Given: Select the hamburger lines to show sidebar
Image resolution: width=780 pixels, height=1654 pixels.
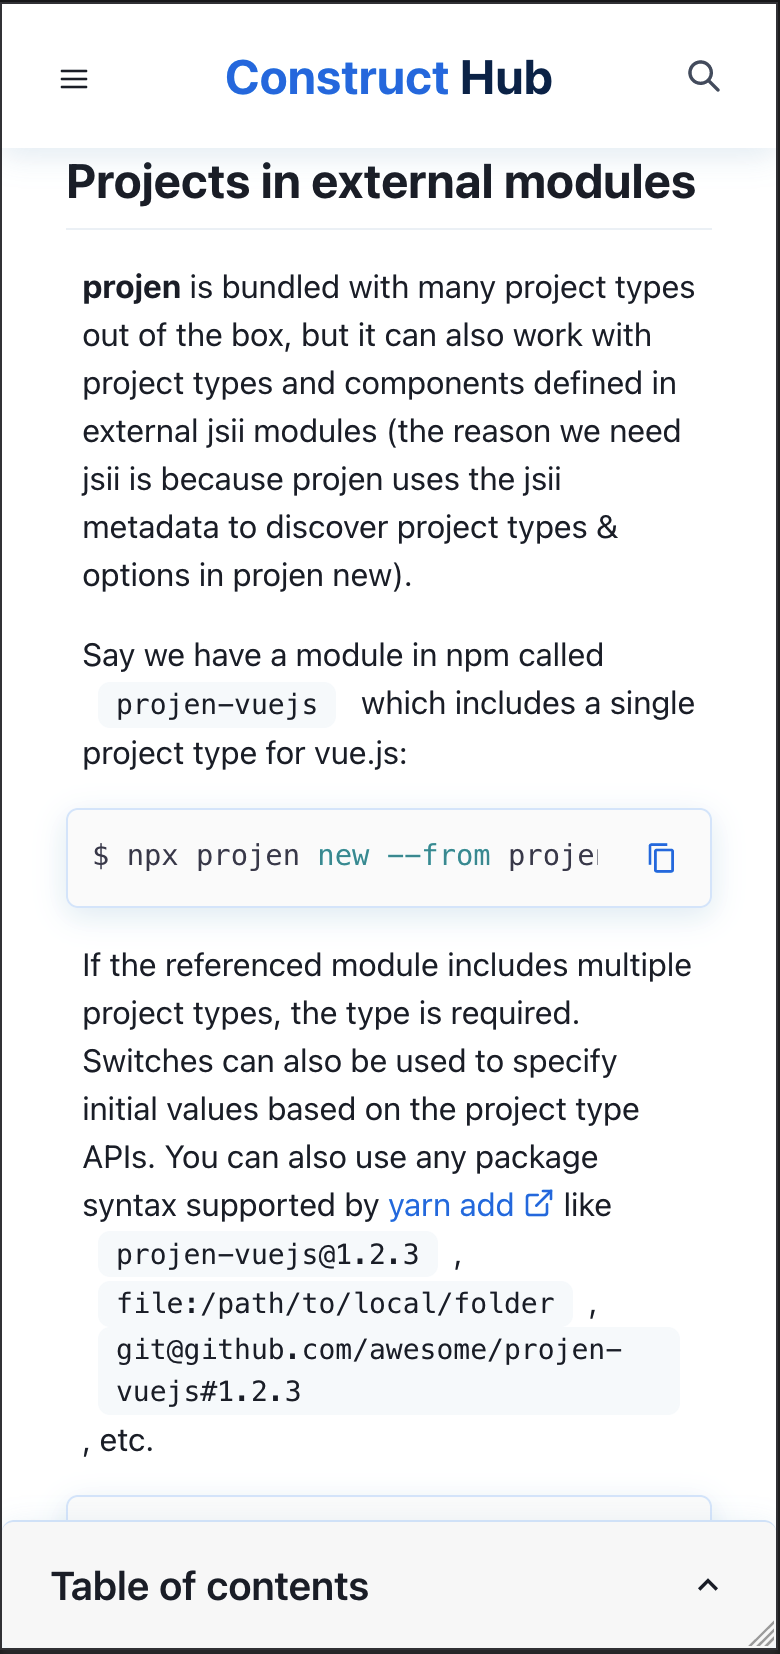Looking at the screenshot, I should (x=74, y=78).
